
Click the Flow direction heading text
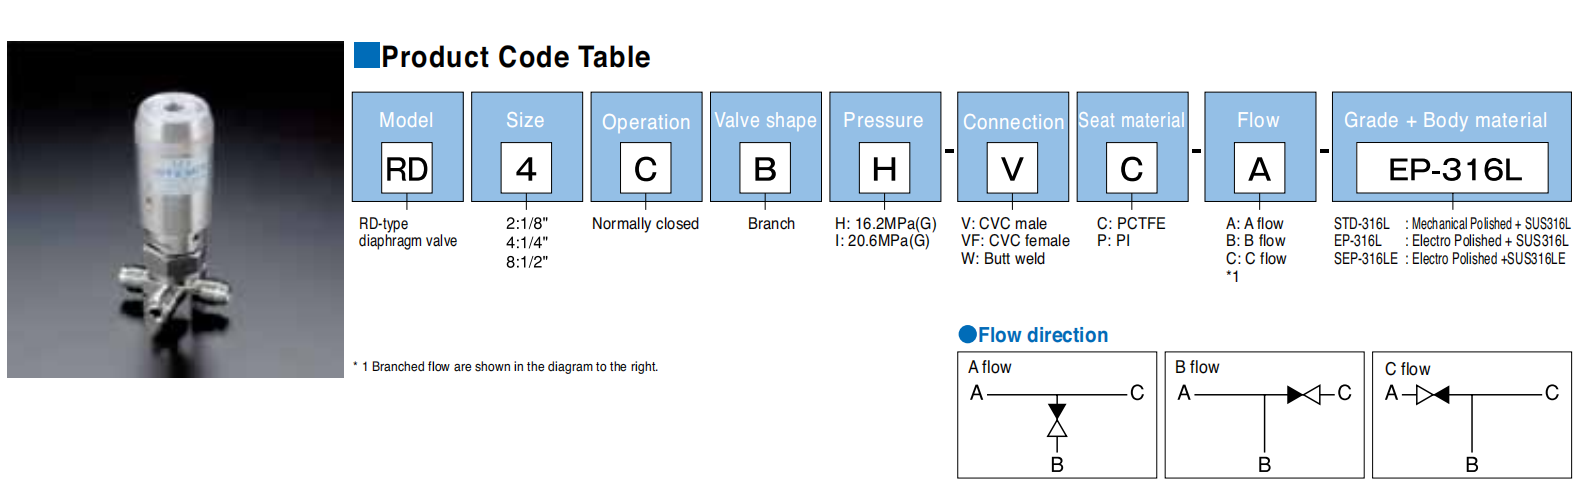[x=1043, y=335]
